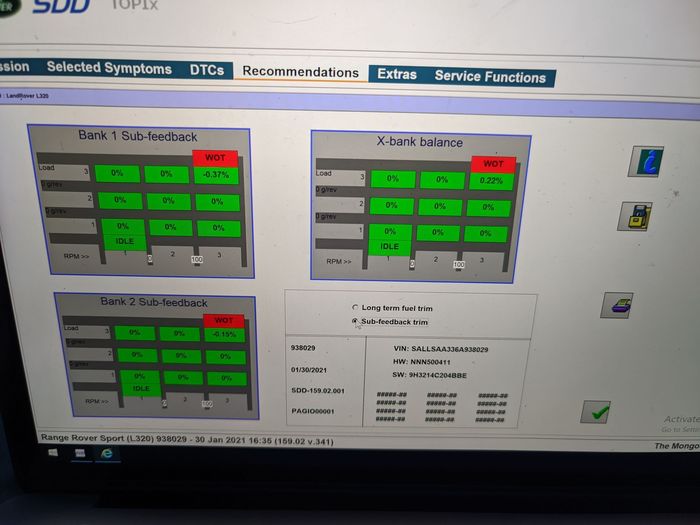
Task: Open the partially visible Session tab
Action: 15,67
